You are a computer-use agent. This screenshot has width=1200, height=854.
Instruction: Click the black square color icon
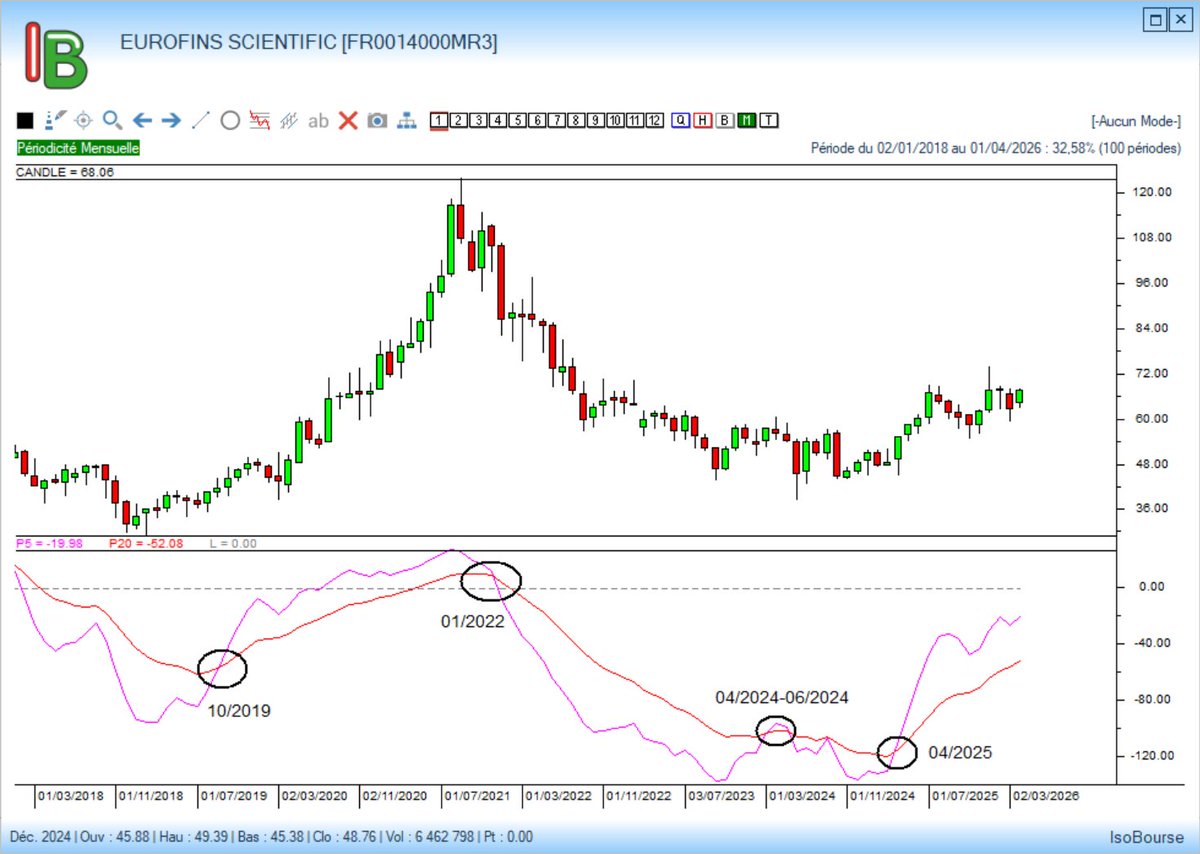pyautogui.click(x=26, y=121)
